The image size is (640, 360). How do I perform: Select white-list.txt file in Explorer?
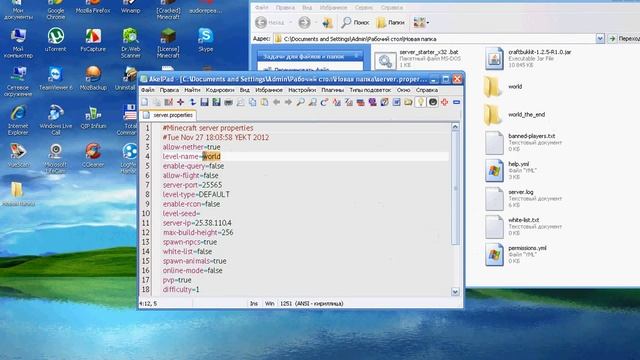[x=524, y=227]
